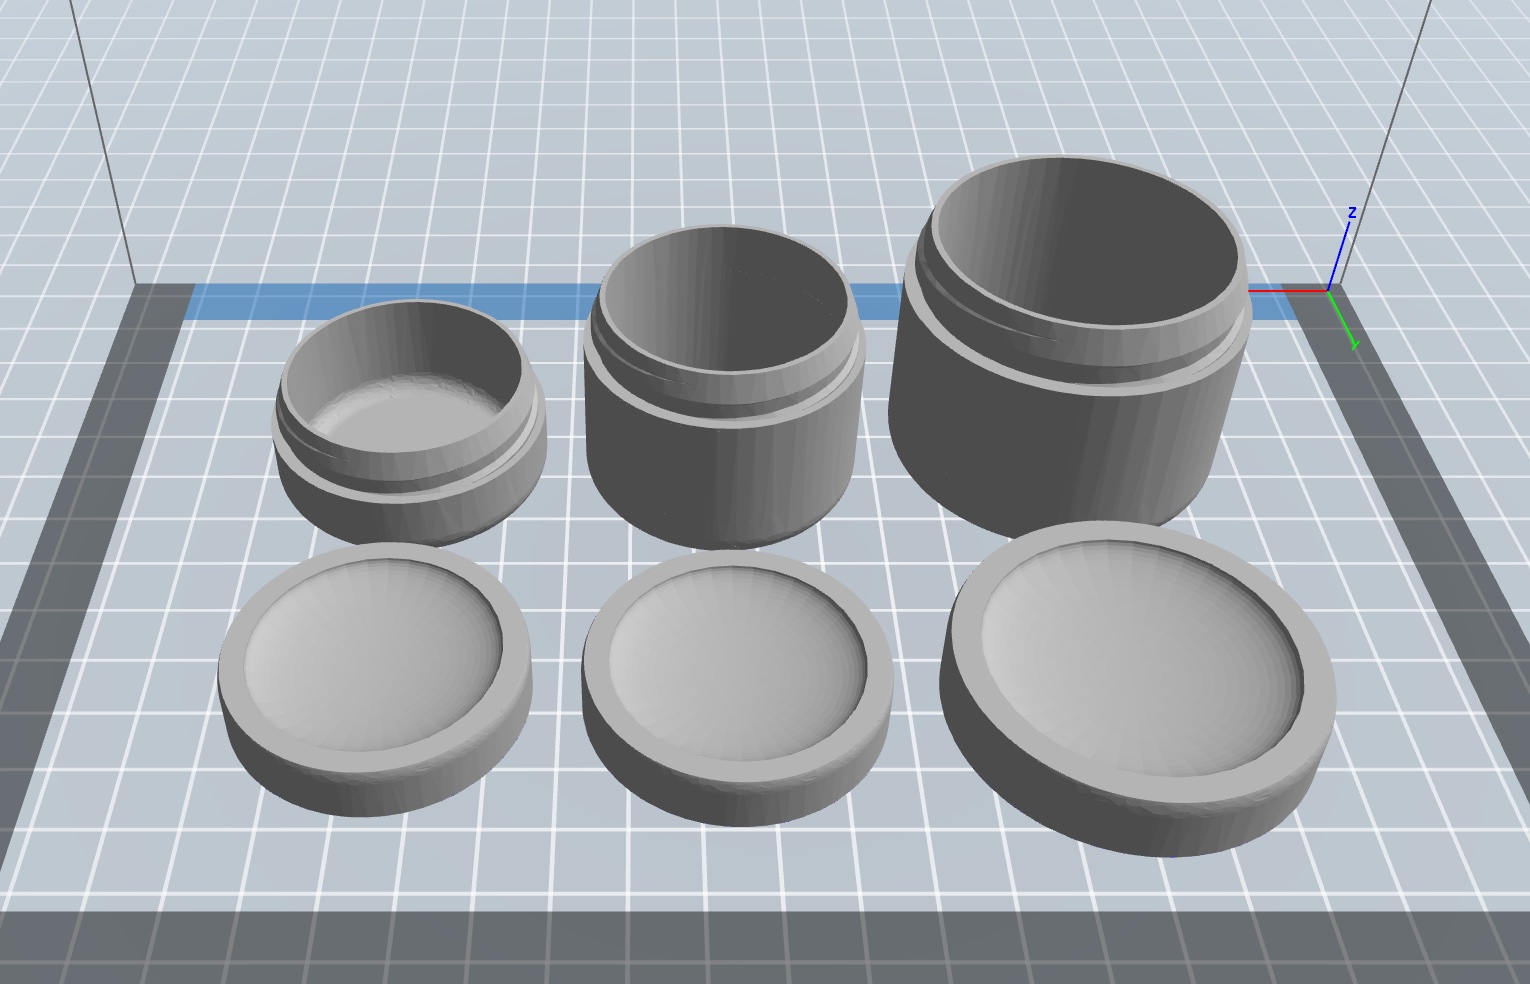The image size is (1530, 984).
Task: Click the Z label on the axis gizmo
Action: click(x=1352, y=212)
